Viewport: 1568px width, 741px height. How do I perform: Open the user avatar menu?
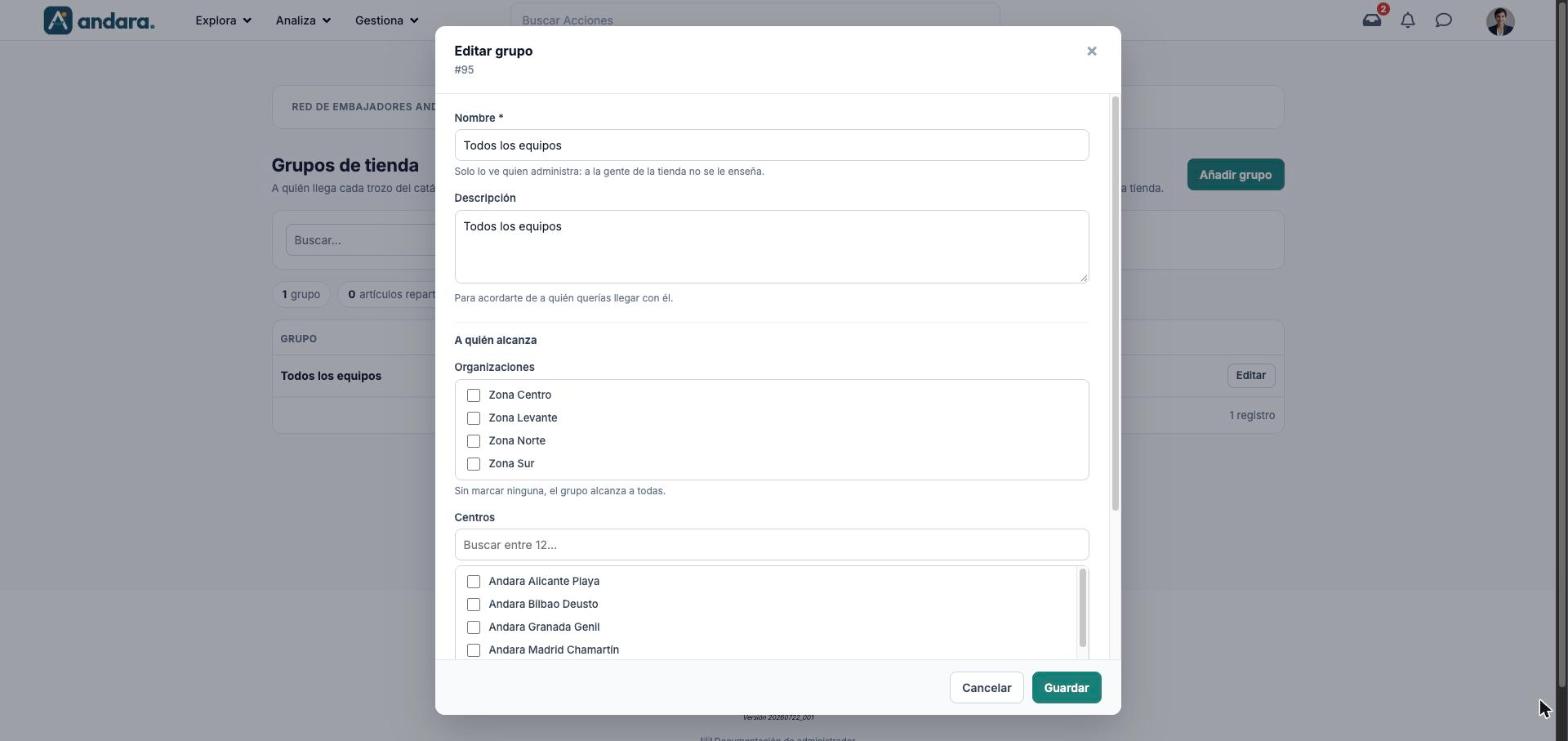click(x=1500, y=21)
